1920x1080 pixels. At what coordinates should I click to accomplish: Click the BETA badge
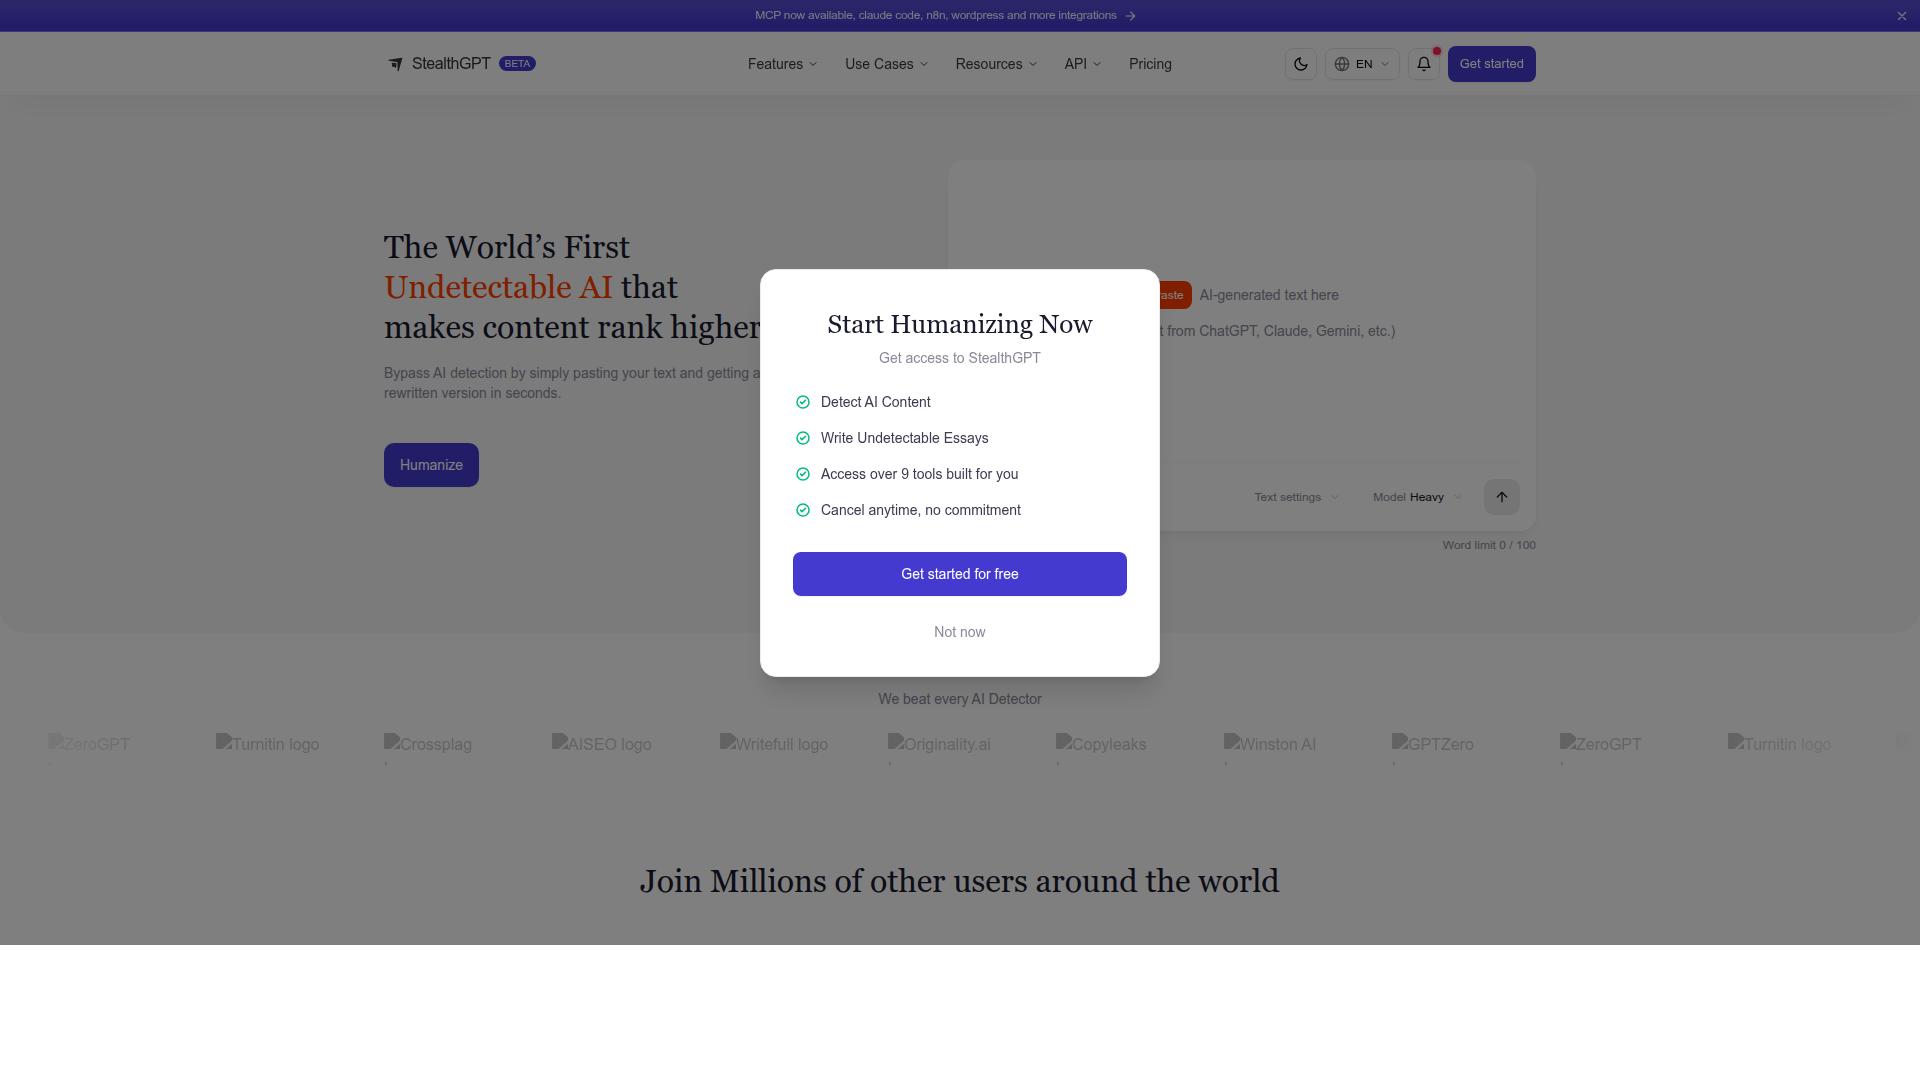point(517,64)
